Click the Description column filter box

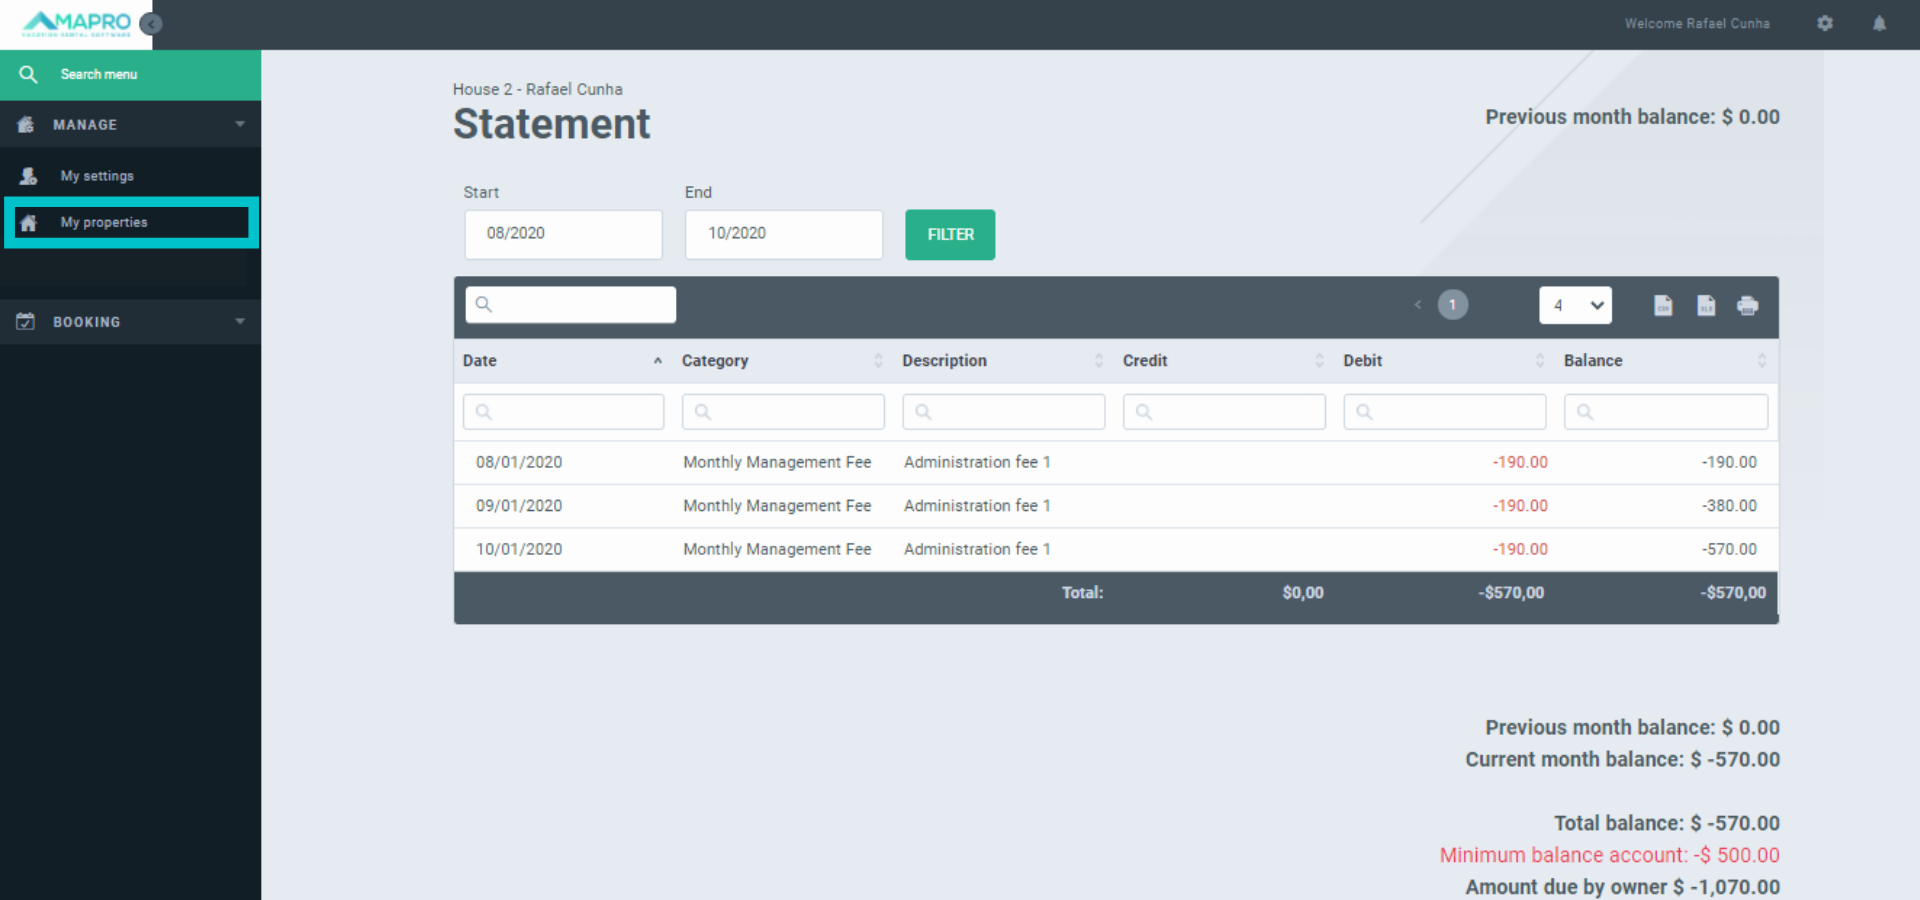[1004, 412]
